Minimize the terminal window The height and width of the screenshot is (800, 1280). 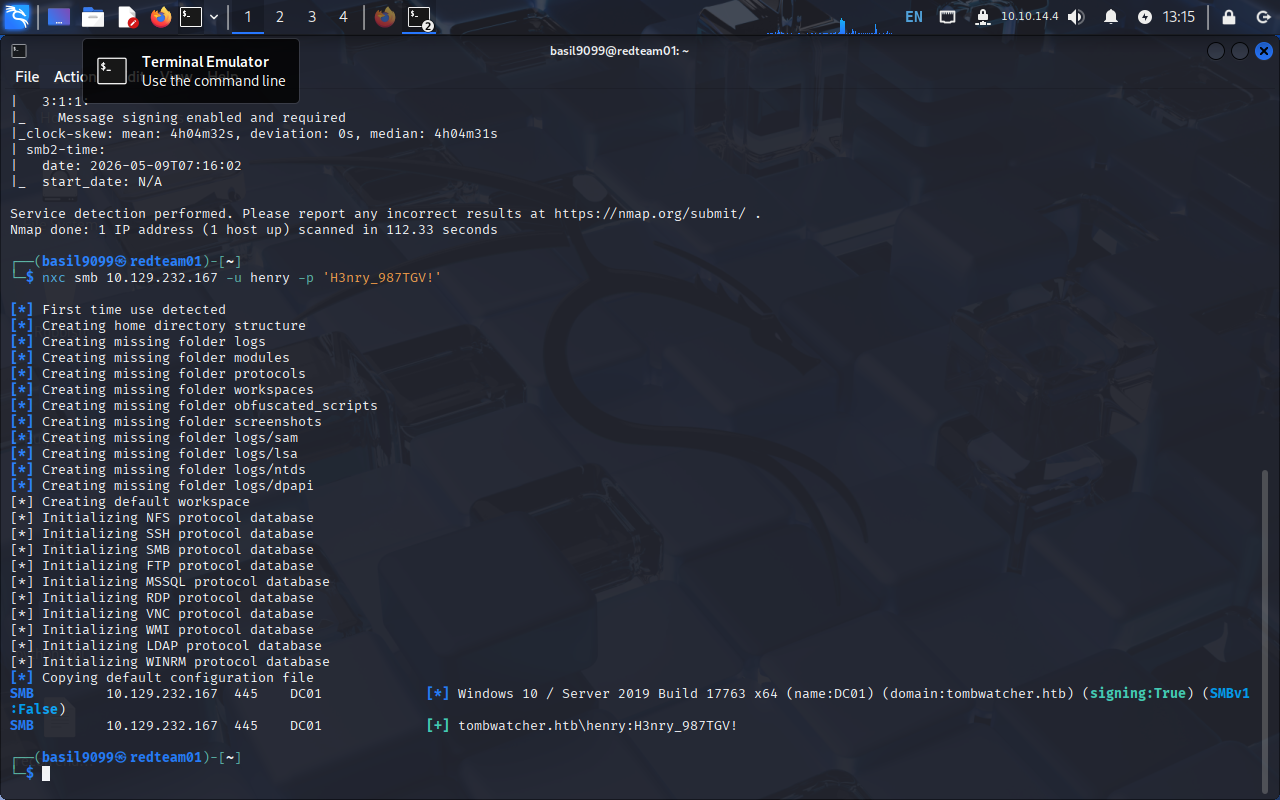[1216, 51]
